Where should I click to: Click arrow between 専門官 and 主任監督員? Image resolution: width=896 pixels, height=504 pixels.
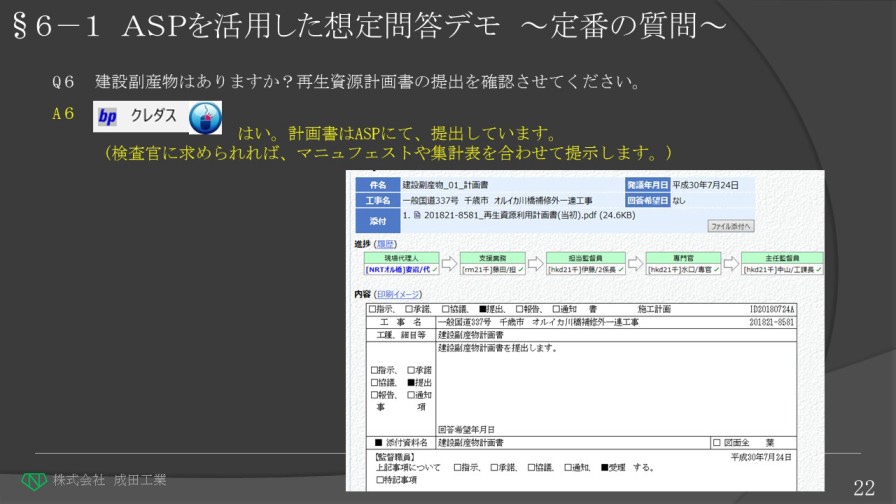click(731, 264)
